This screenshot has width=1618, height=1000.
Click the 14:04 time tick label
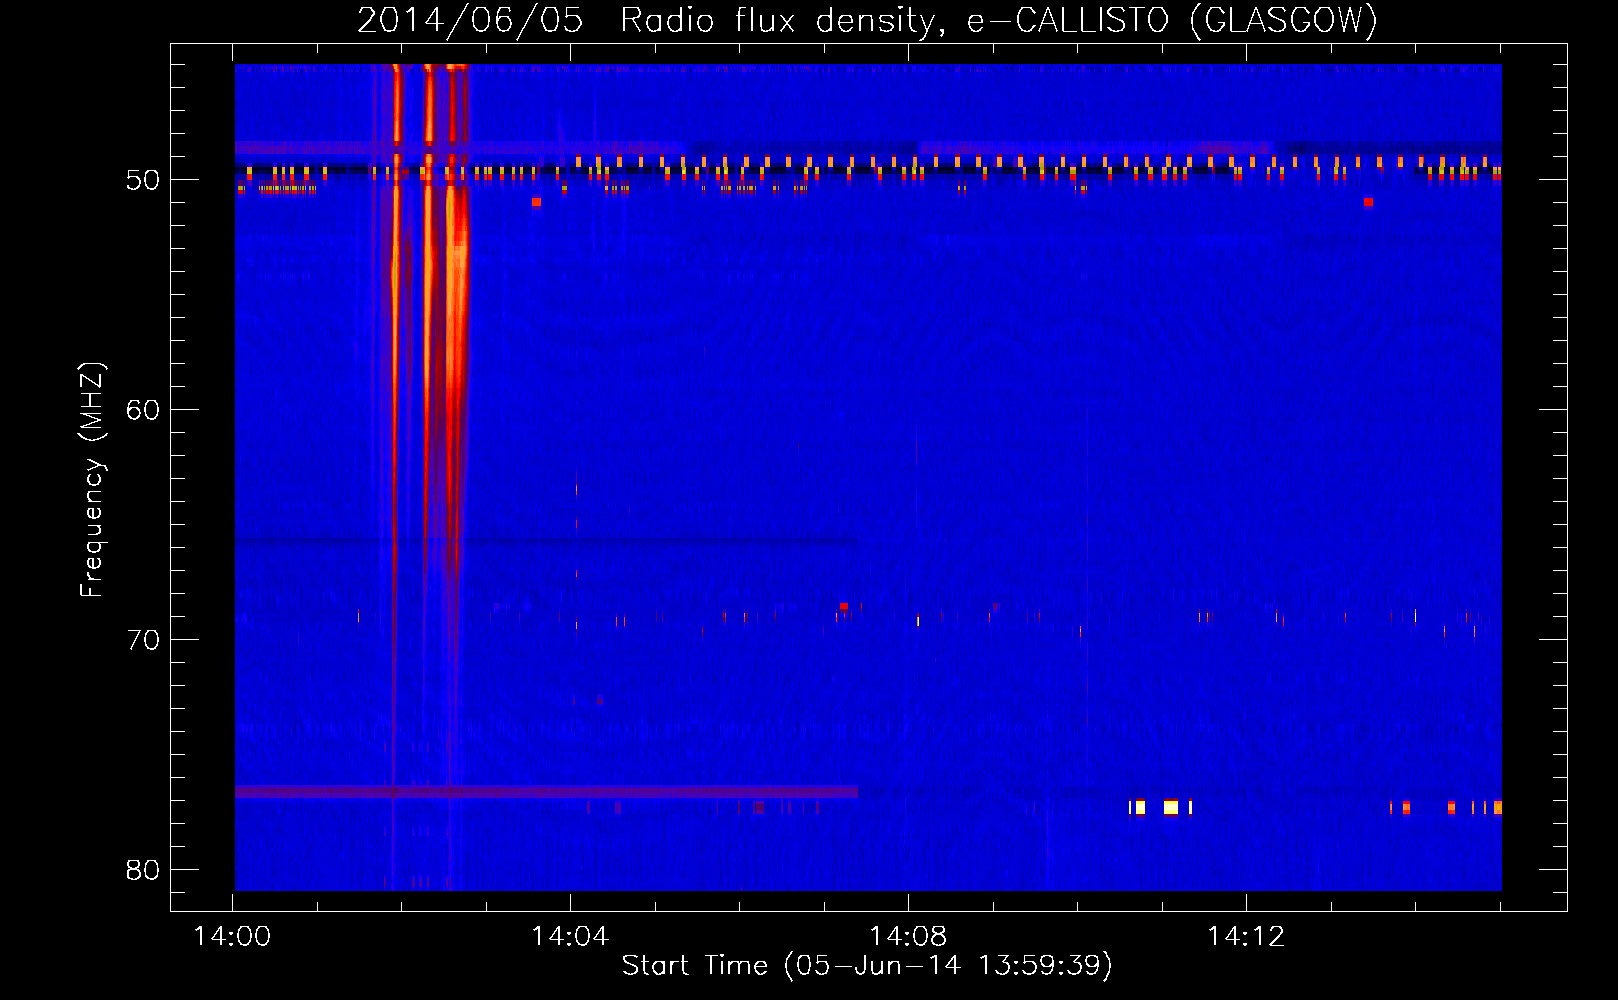[570, 936]
